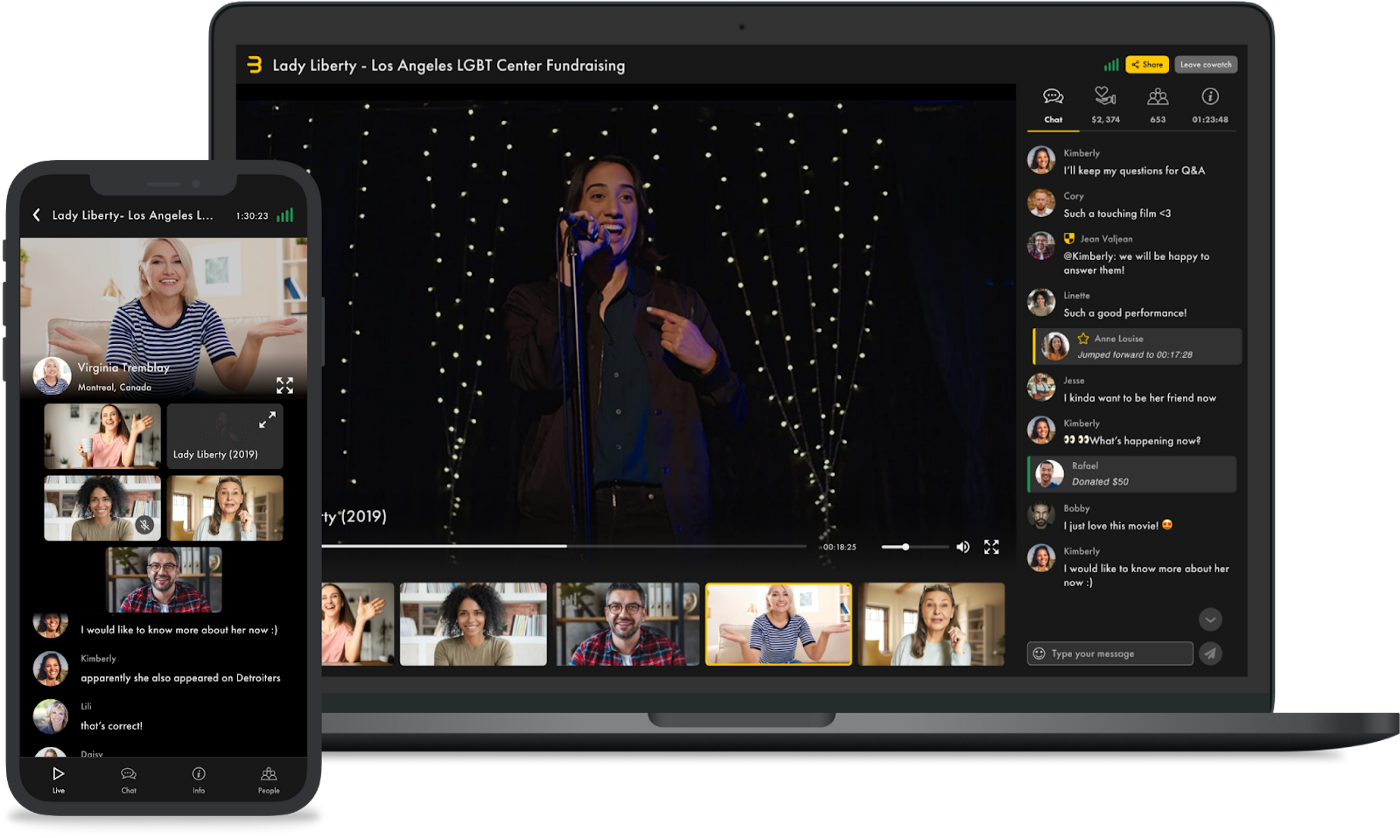This screenshot has height=838, width=1400.
Task: Click the yellow Share button
Action: pos(1147,65)
